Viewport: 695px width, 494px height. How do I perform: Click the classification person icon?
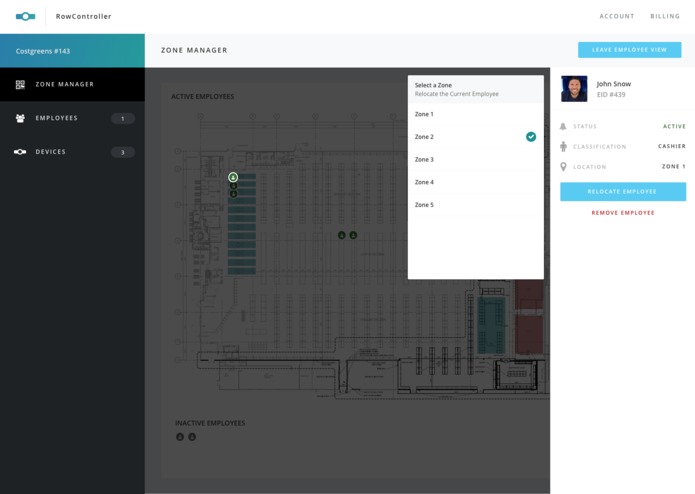563,146
